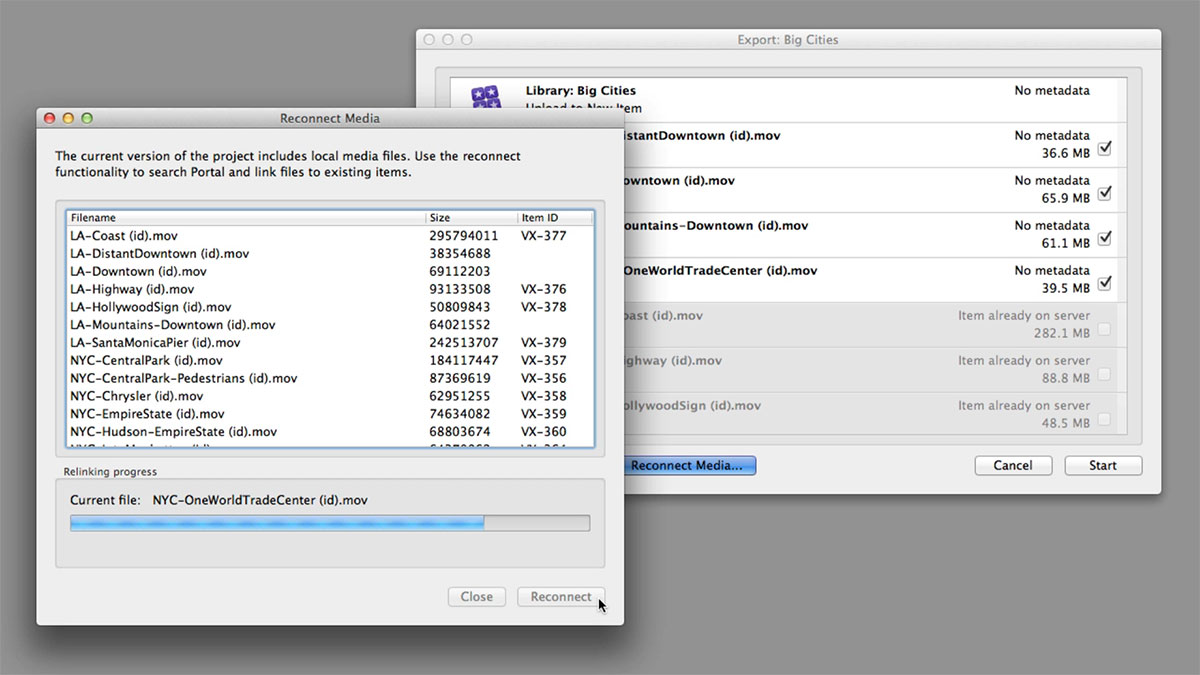Sort the list by the Filename column header
The width and height of the screenshot is (1200, 675).
(x=246, y=217)
